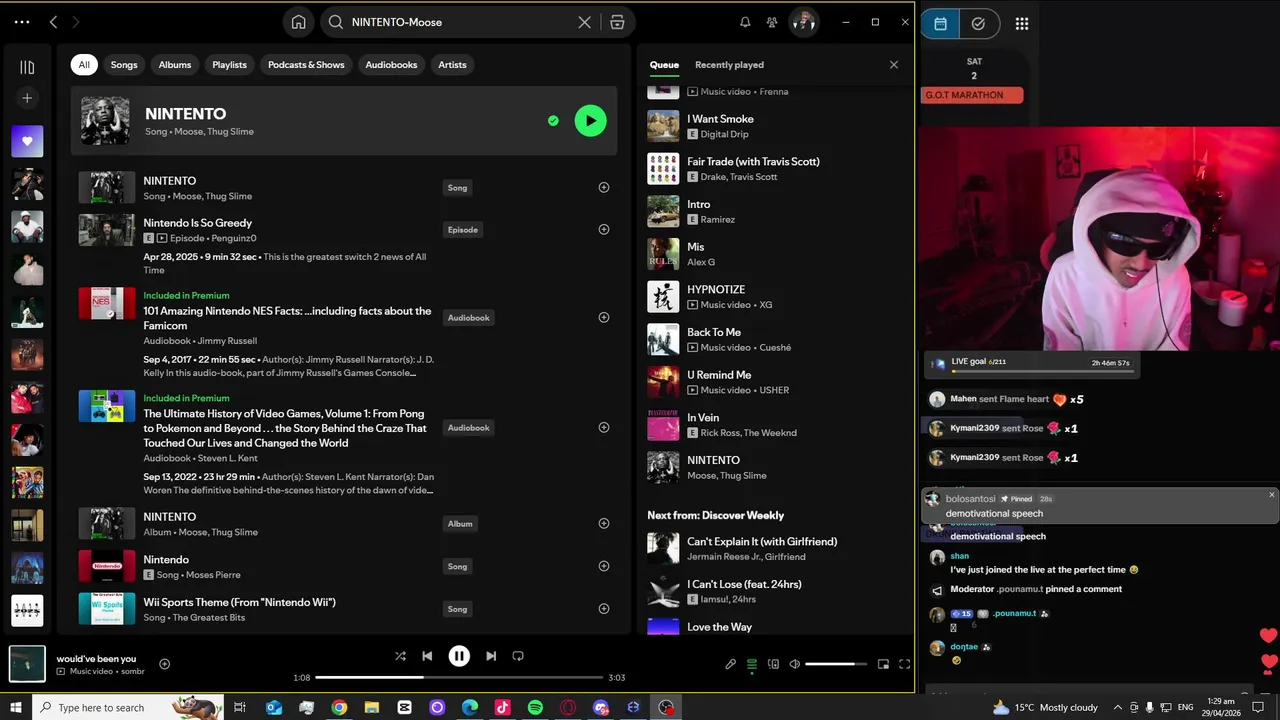1280x720 pixels.
Task: Filter results by Playlists
Action: 229,65
